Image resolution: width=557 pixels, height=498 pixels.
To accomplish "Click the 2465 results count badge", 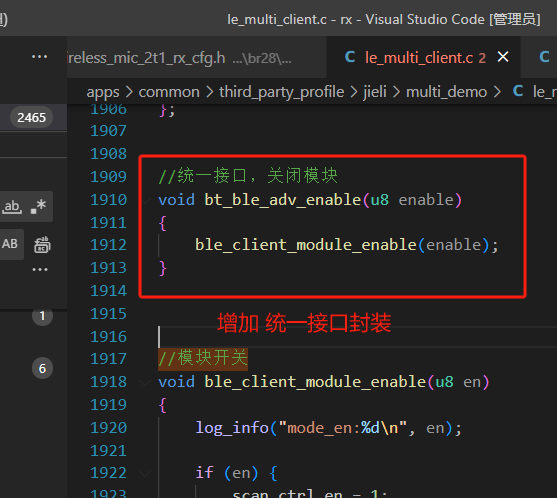I will pos(32,118).
